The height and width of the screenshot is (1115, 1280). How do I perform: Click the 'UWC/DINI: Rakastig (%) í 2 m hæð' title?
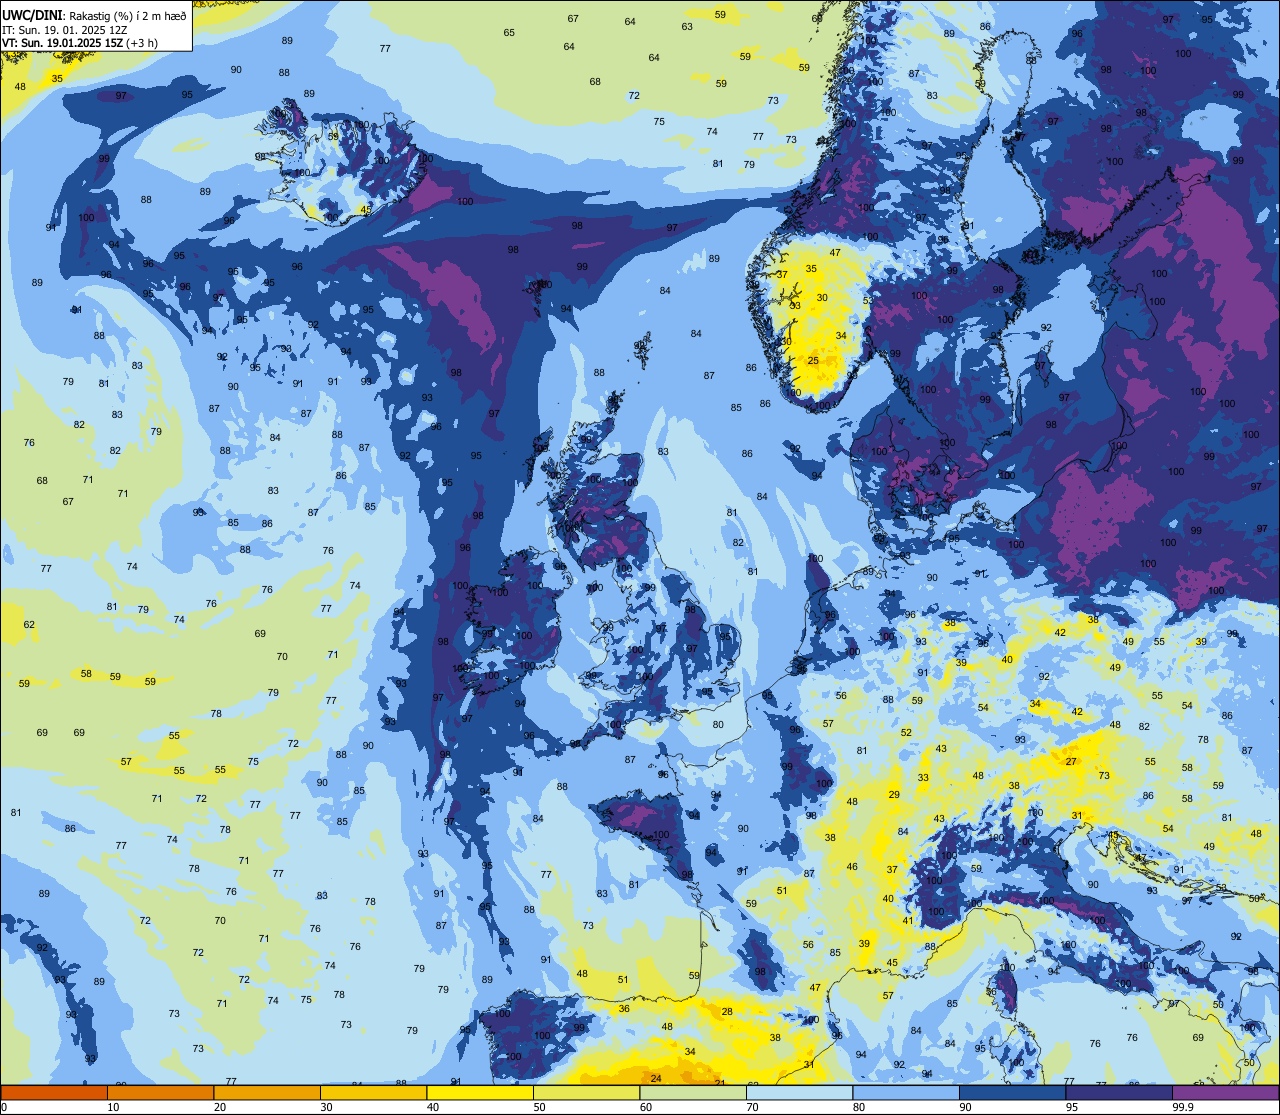[x=94, y=15]
